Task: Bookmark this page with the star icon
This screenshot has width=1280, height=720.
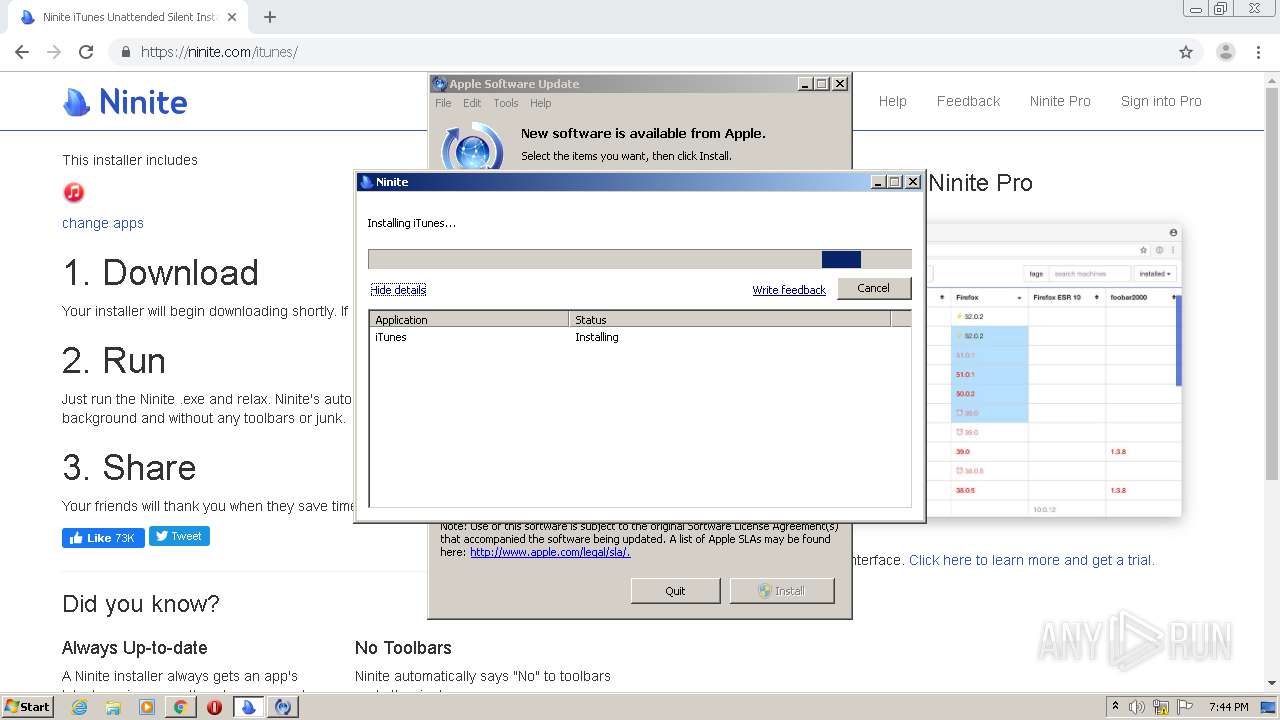Action: [1186, 52]
